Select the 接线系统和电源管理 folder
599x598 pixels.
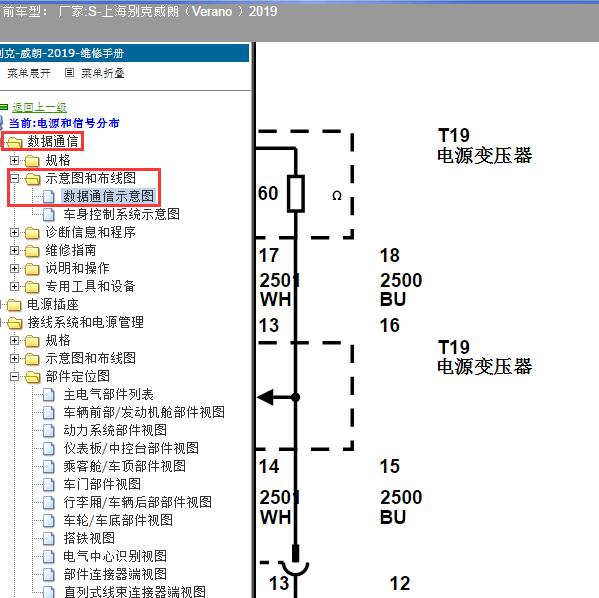point(86,322)
